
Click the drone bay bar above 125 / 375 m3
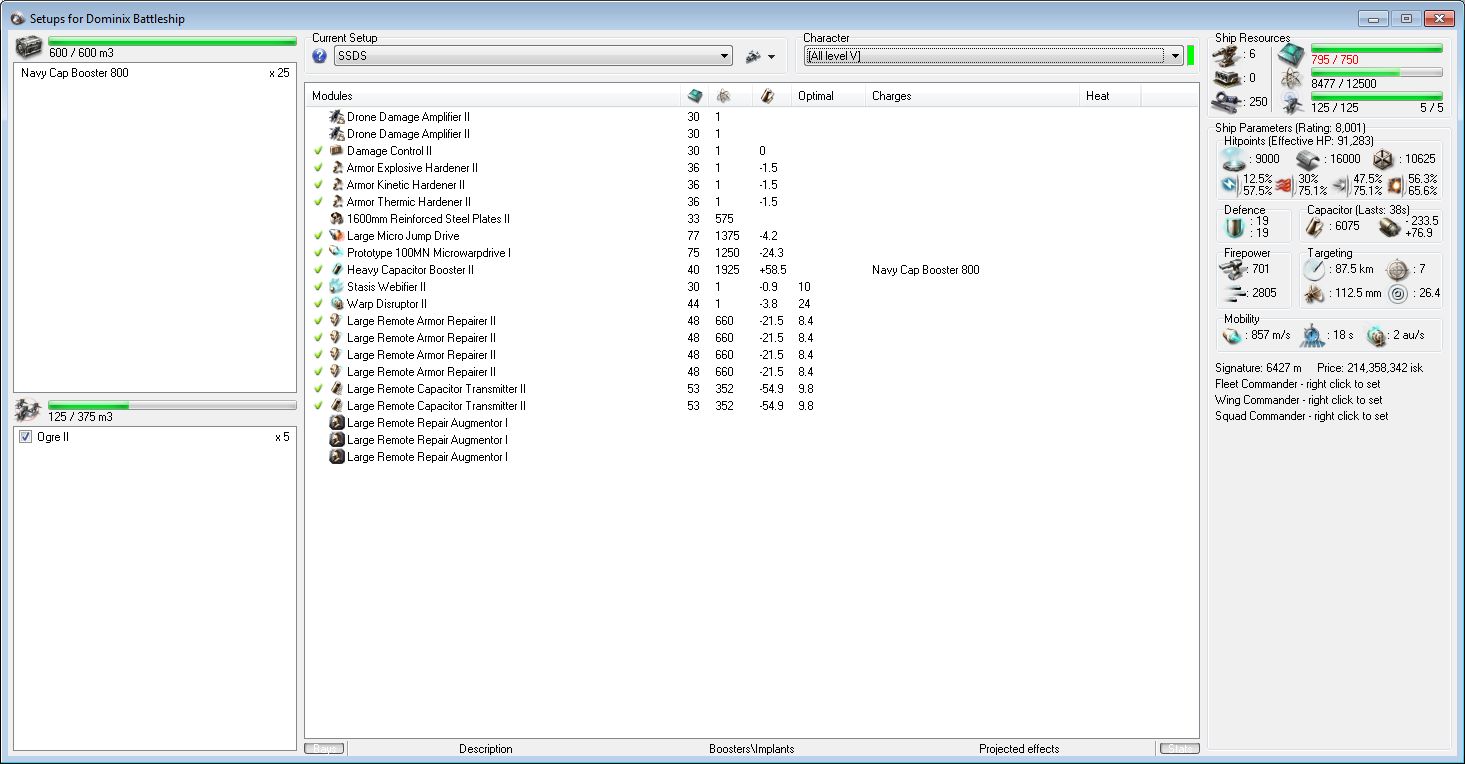pos(173,406)
